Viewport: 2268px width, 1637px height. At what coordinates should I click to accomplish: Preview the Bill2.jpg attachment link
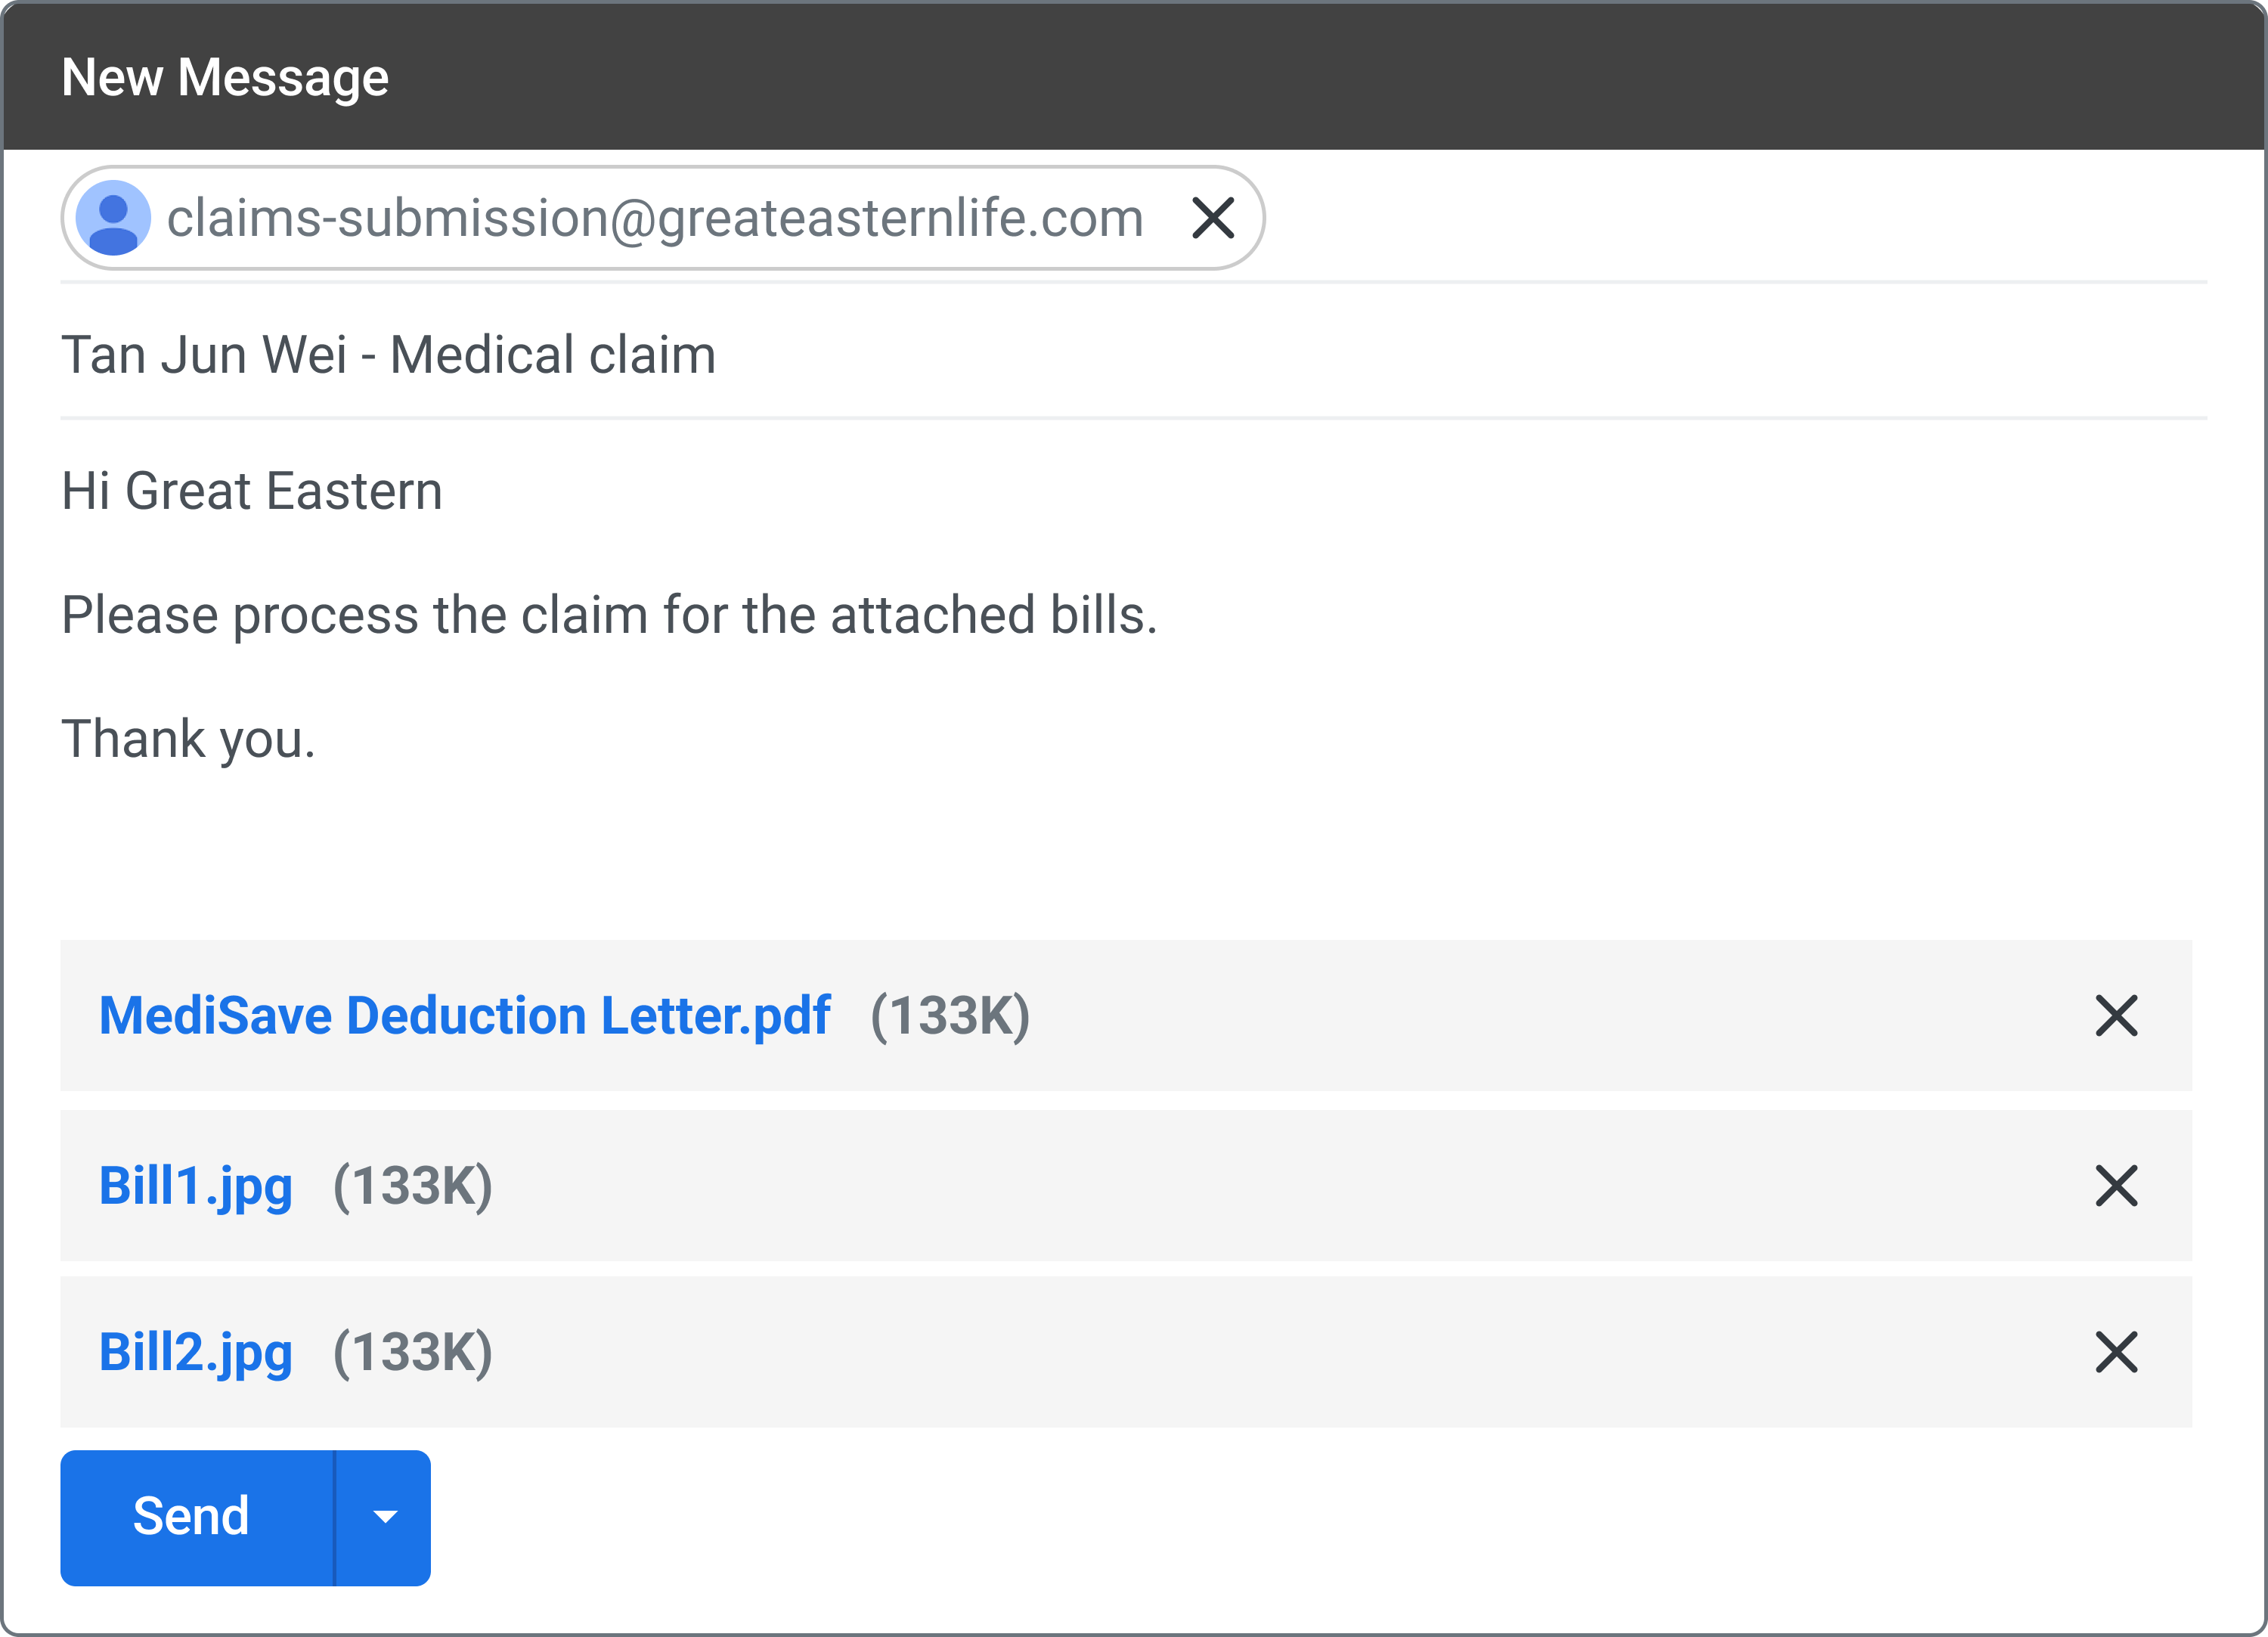pyautogui.click(x=196, y=1352)
